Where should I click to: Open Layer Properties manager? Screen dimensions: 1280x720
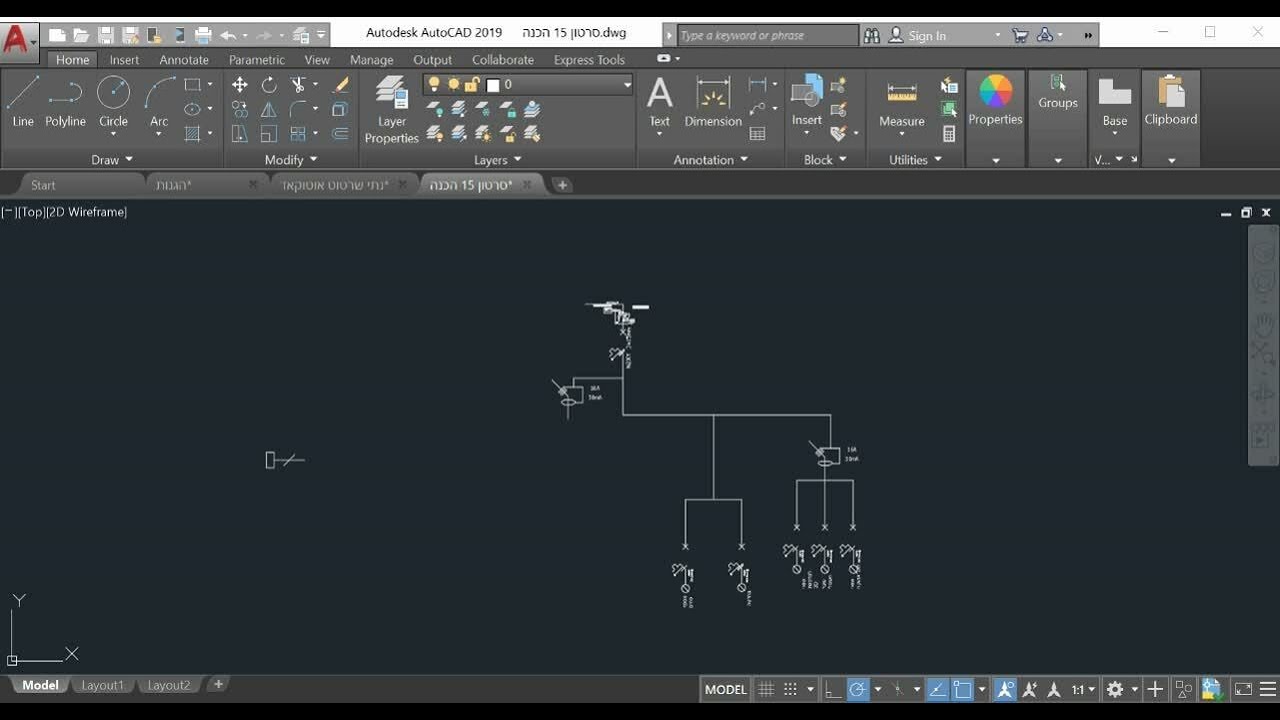coord(391,109)
